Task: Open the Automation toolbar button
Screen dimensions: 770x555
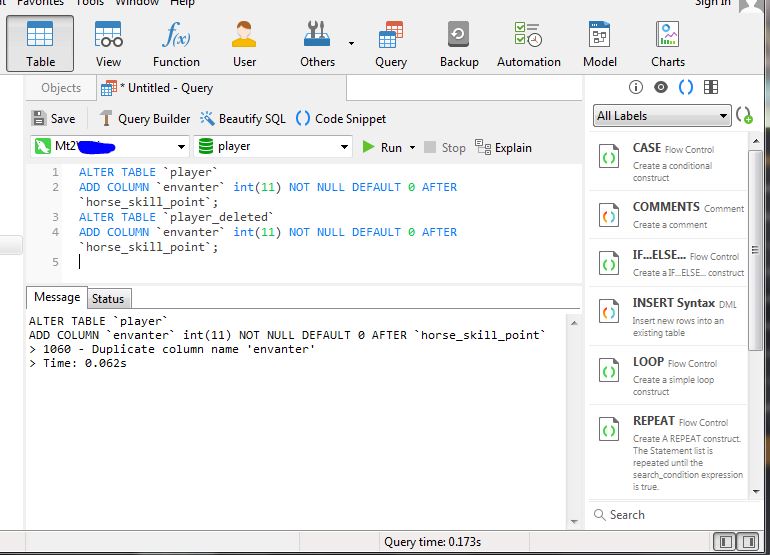Action: (x=528, y=43)
